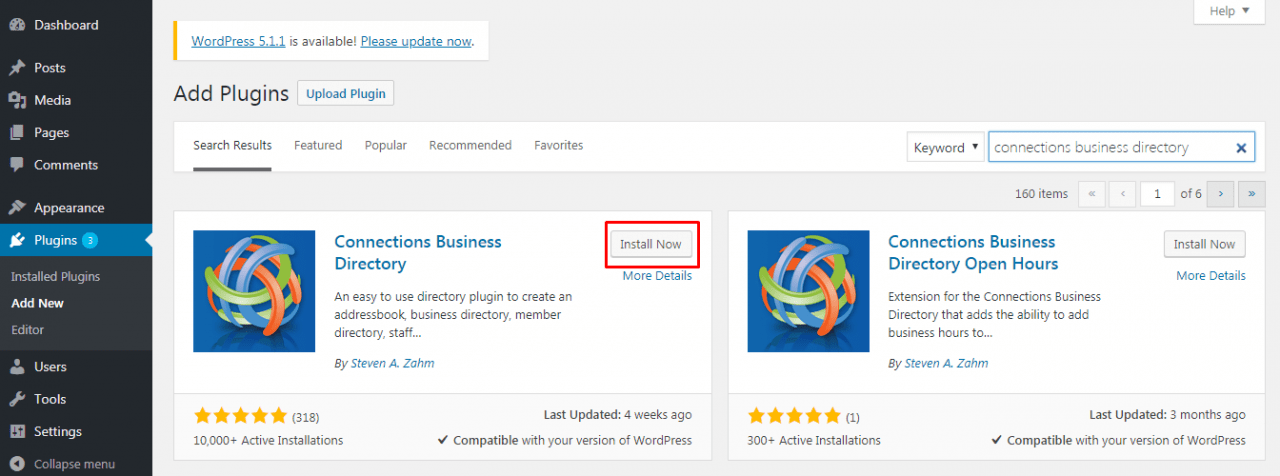Click the '160 items' count text
This screenshot has height=476, width=1280.
pyautogui.click(x=1041, y=194)
